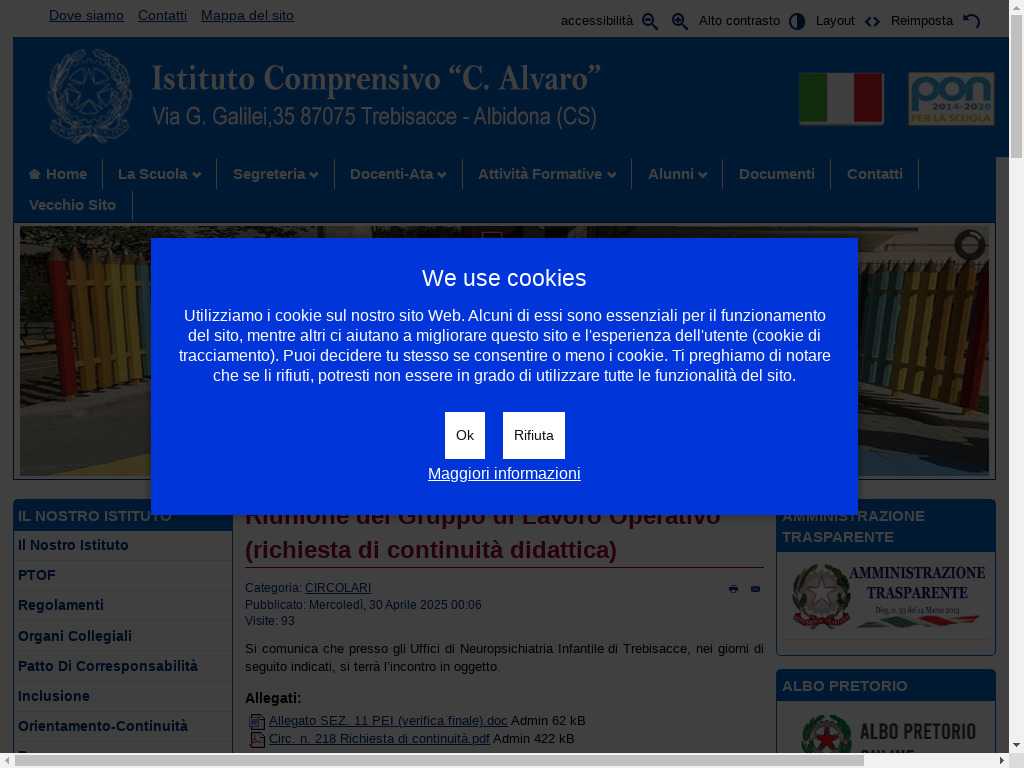Click the Reimposta undo arrow icon

coord(972,22)
